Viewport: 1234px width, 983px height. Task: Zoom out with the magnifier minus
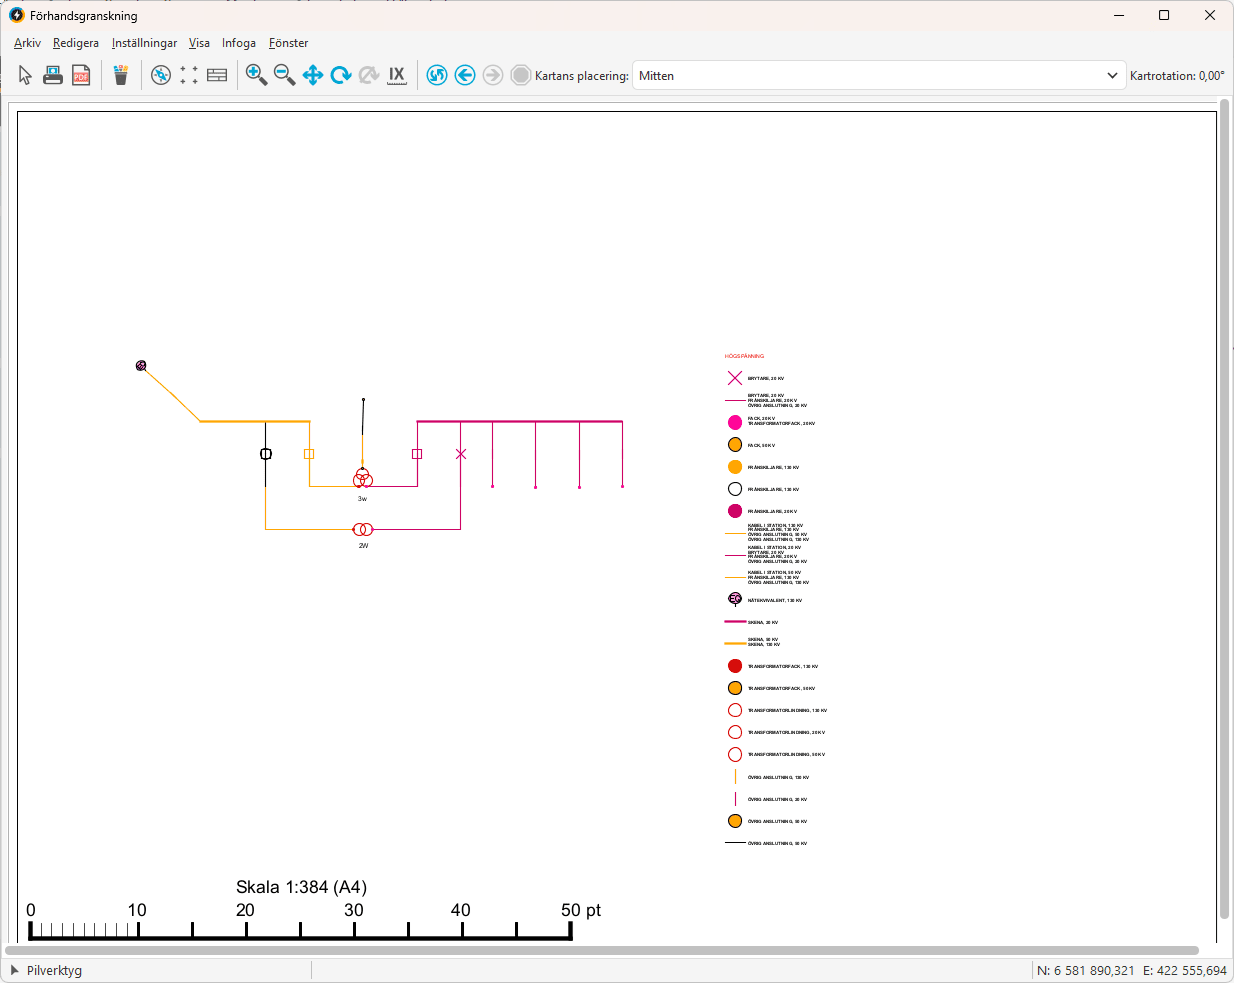(284, 75)
